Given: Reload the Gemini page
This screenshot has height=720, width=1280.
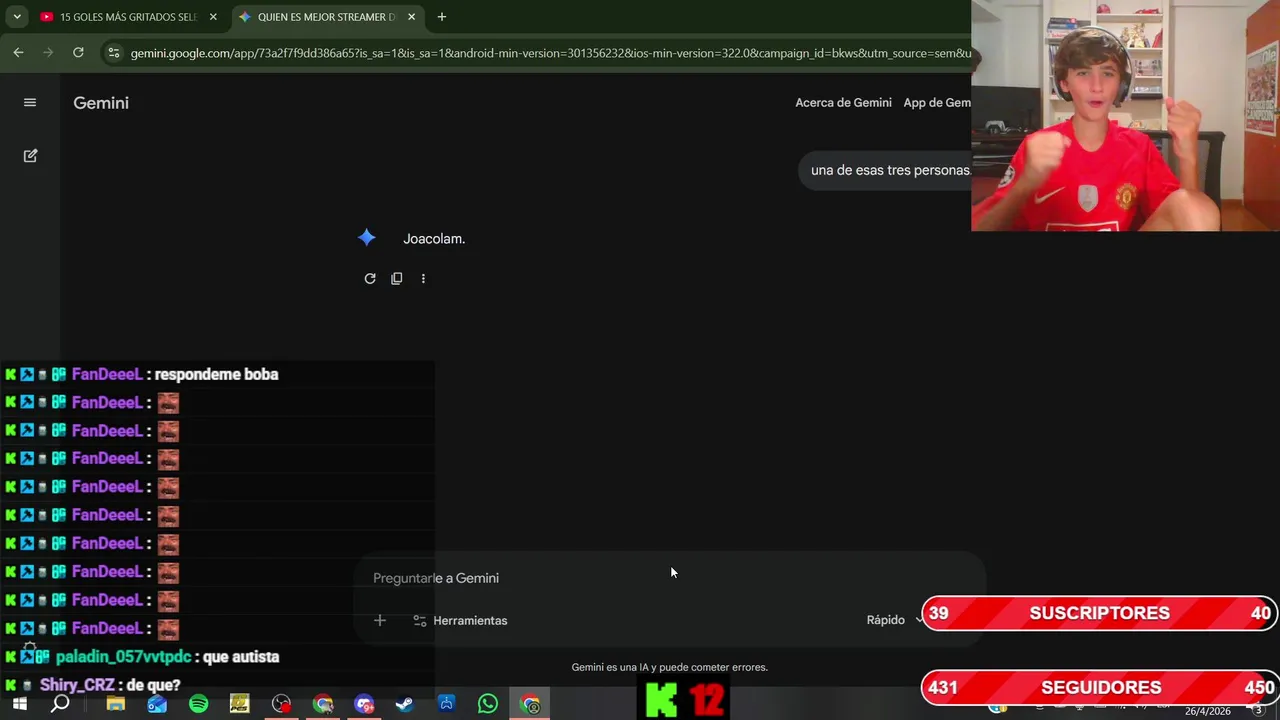Looking at the screenshot, I should click(x=78, y=53).
